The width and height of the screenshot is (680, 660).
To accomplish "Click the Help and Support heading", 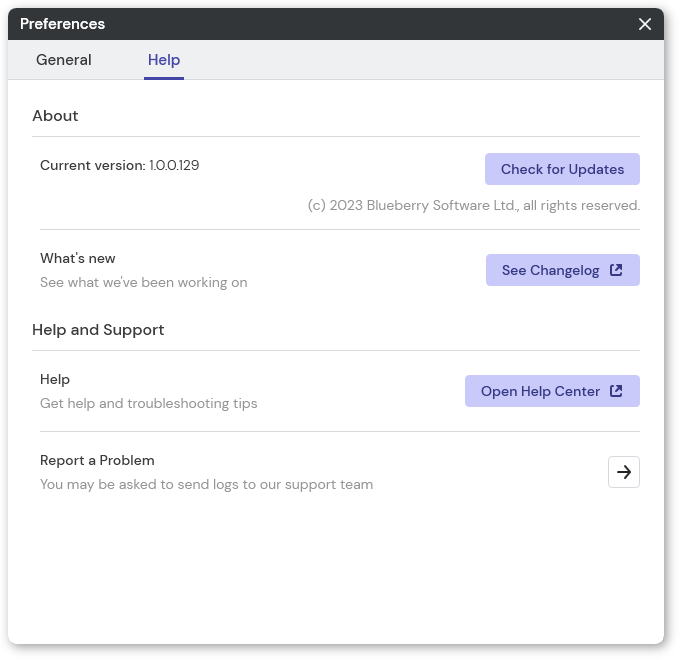I will tap(98, 330).
